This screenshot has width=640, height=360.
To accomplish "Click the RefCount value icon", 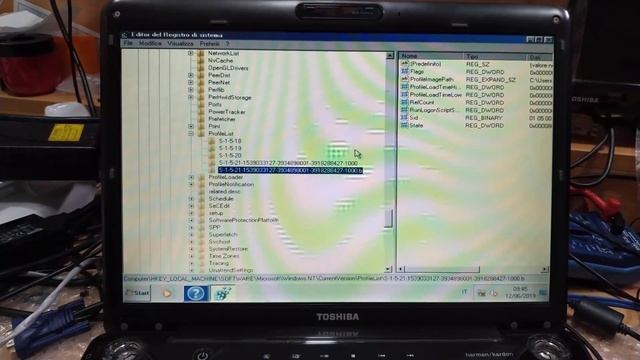I will pos(404,102).
